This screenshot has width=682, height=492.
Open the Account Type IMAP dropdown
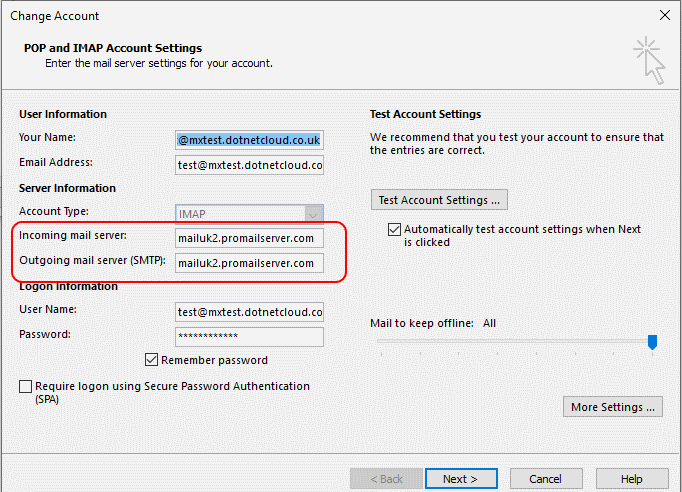(x=249, y=214)
